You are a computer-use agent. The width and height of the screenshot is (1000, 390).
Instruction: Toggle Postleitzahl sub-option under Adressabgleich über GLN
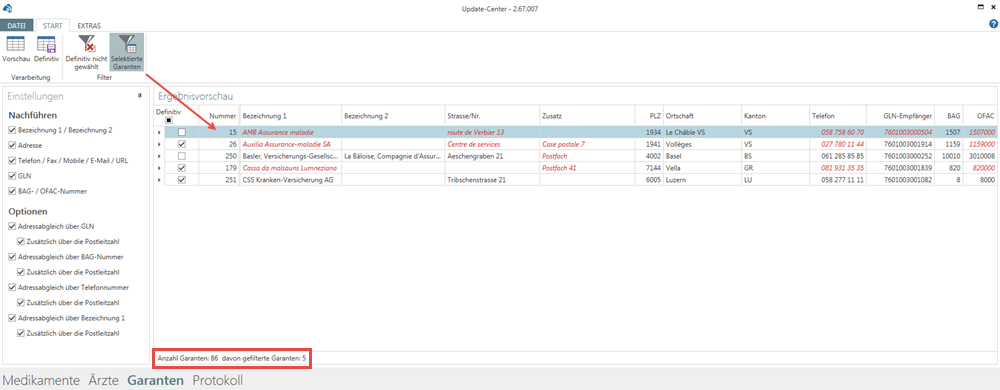pos(21,242)
